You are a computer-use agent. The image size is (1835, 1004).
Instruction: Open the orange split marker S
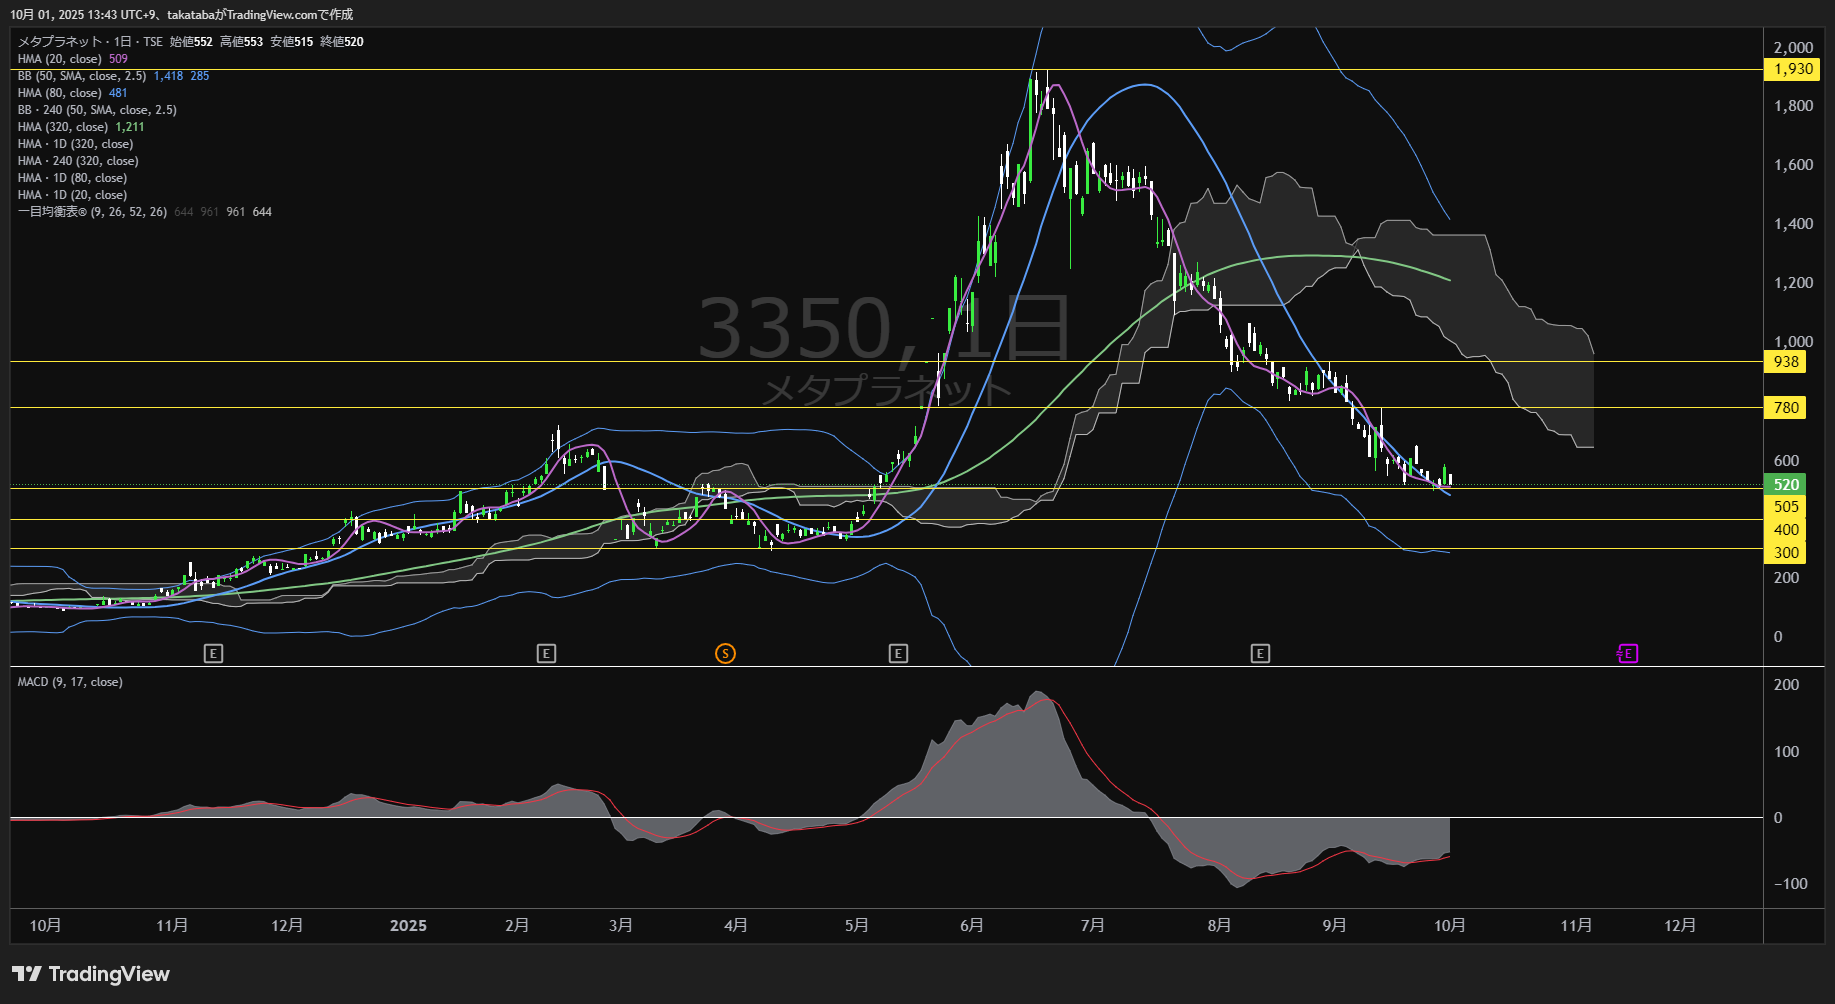pyautogui.click(x=725, y=654)
